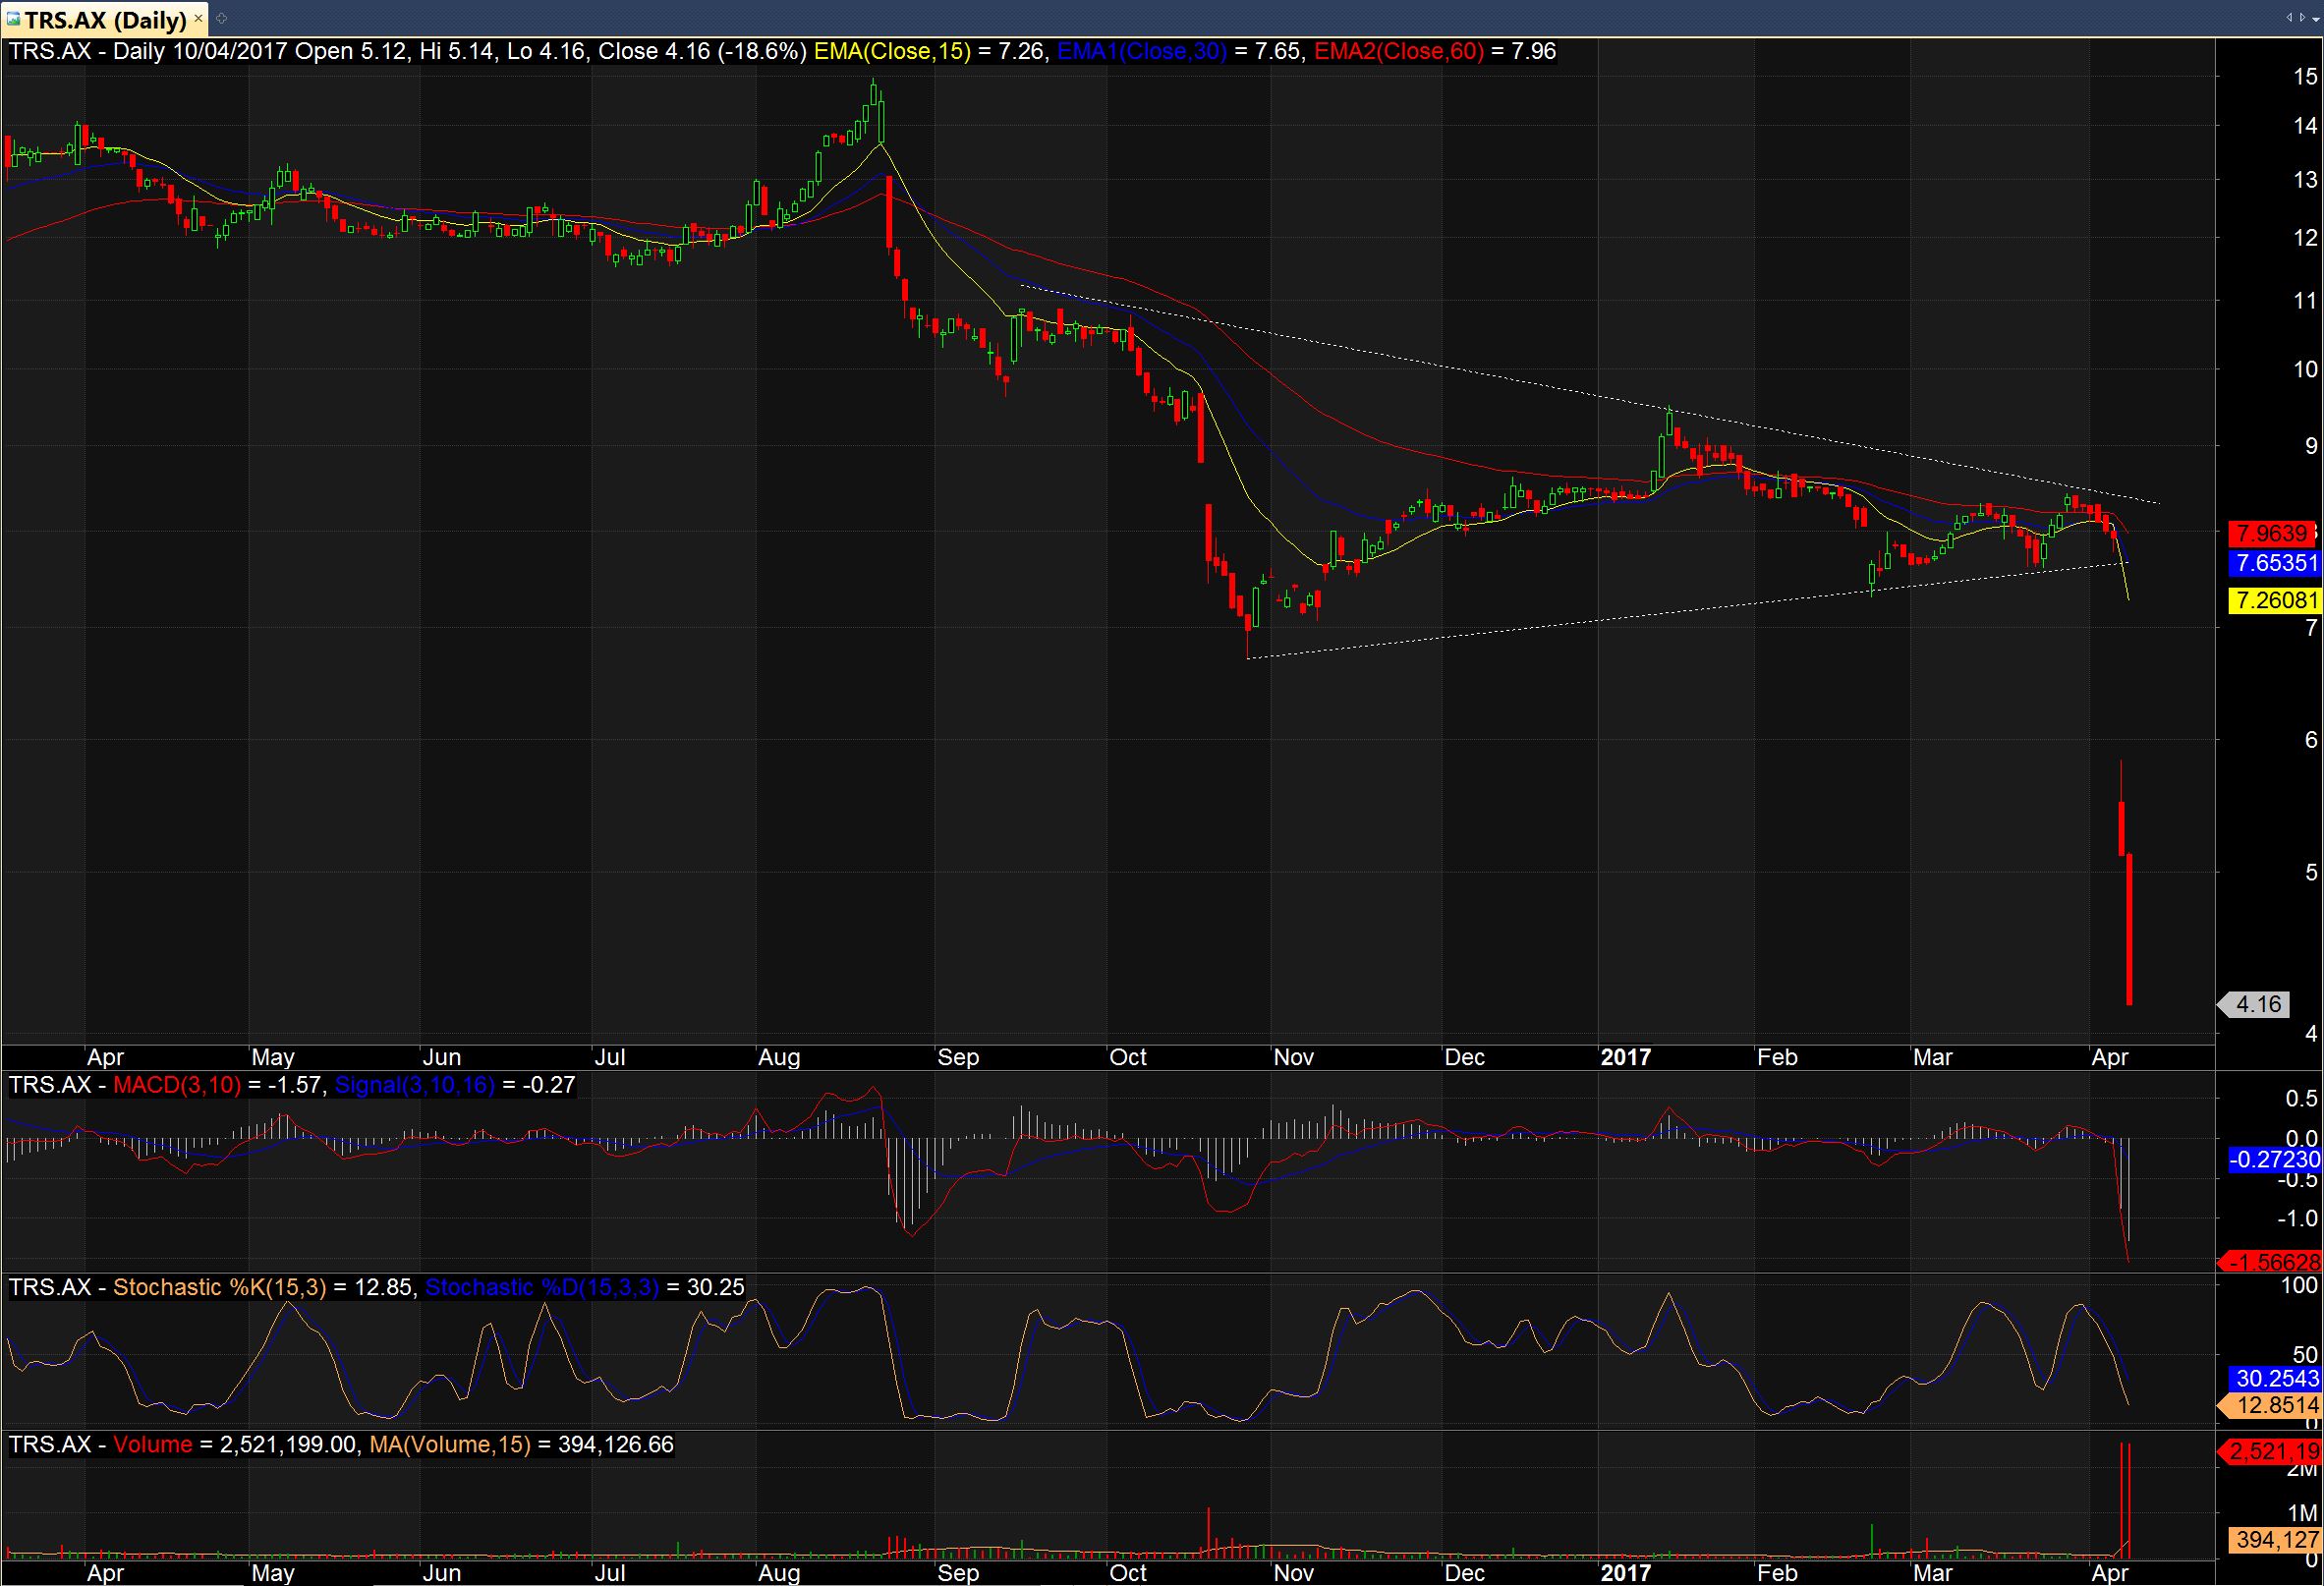Click the 100 label on the stochastic axis
The width and height of the screenshot is (2324, 1586).
point(2299,1286)
